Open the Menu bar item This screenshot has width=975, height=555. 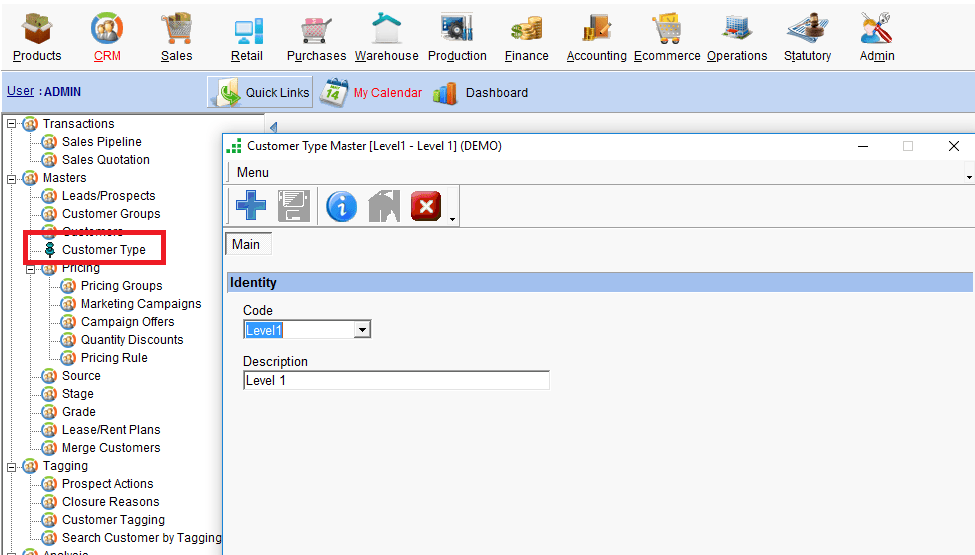click(x=252, y=172)
